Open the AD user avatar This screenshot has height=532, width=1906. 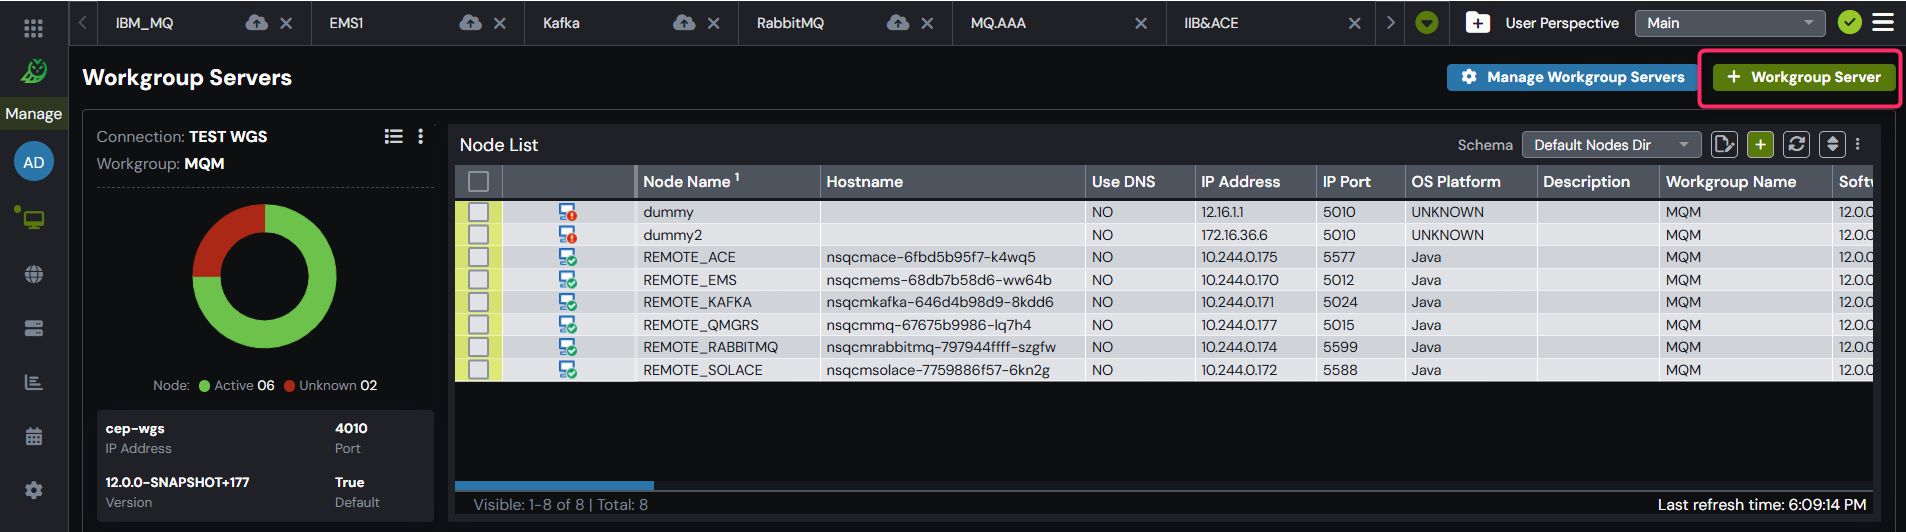pyautogui.click(x=34, y=162)
